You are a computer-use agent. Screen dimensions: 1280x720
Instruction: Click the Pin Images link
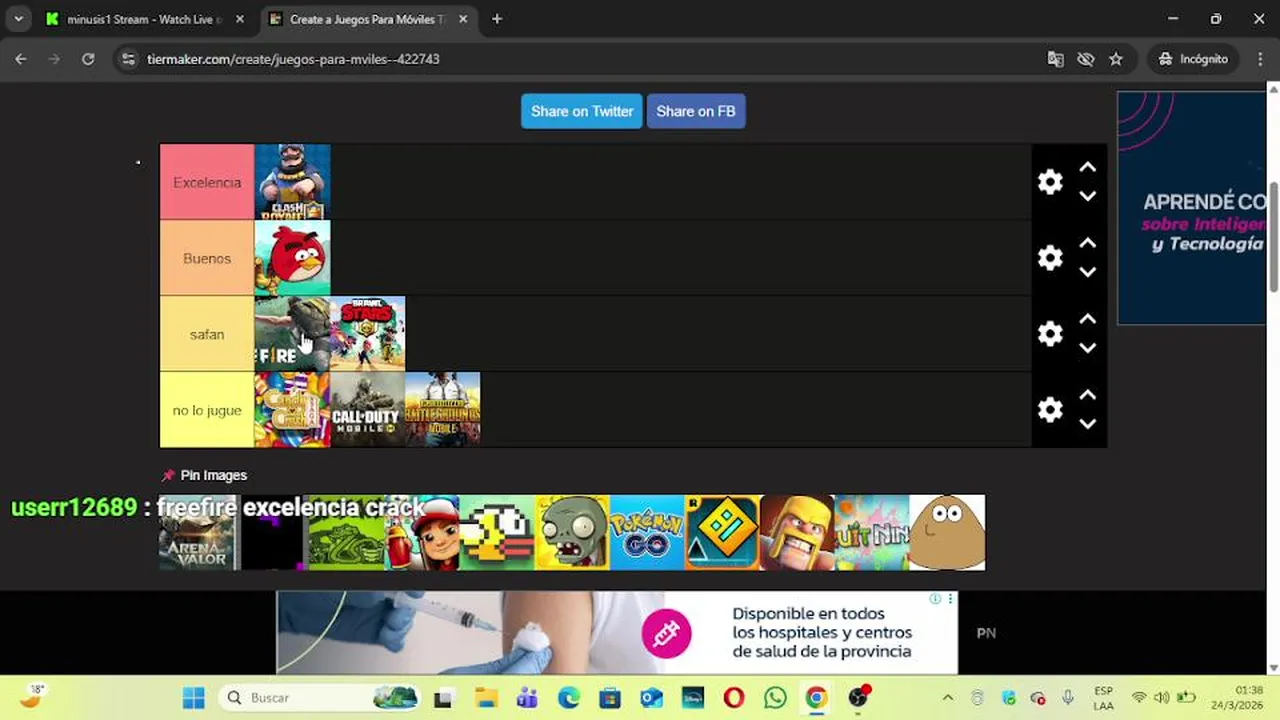pyautogui.click(x=204, y=475)
